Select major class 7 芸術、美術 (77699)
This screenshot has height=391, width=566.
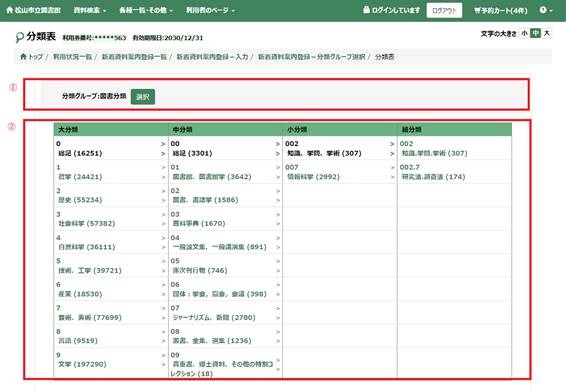pyautogui.click(x=111, y=313)
